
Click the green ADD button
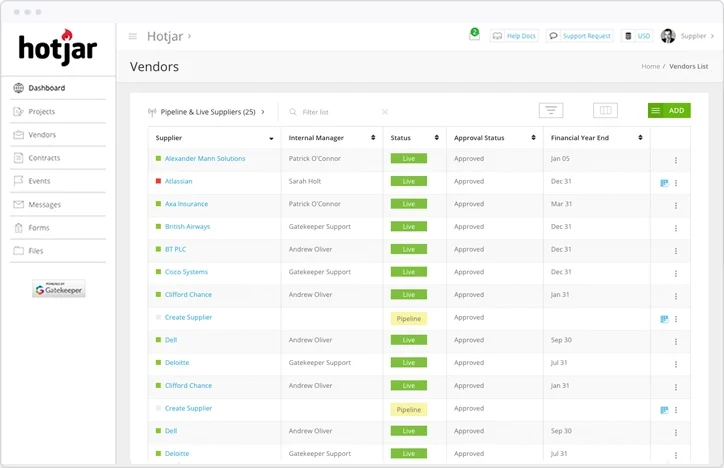(x=669, y=110)
